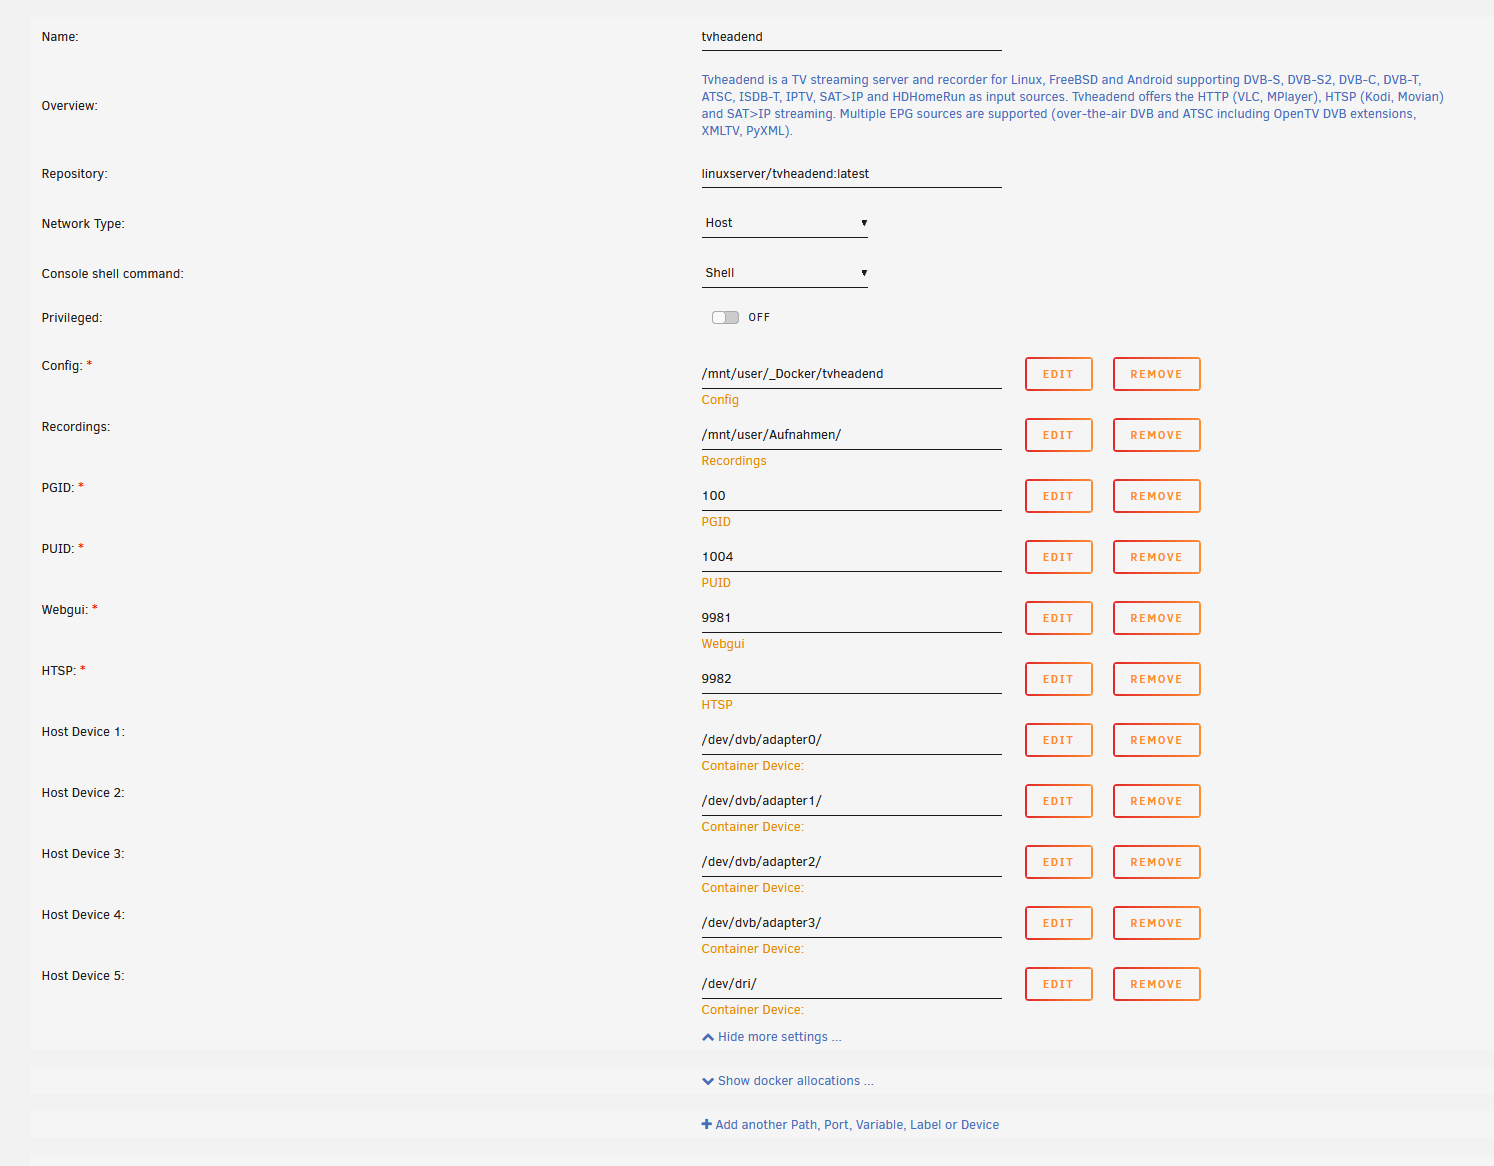The image size is (1494, 1166).
Task: Click the /dev/dvb/adapter3/ device field
Action: [851, 923]
